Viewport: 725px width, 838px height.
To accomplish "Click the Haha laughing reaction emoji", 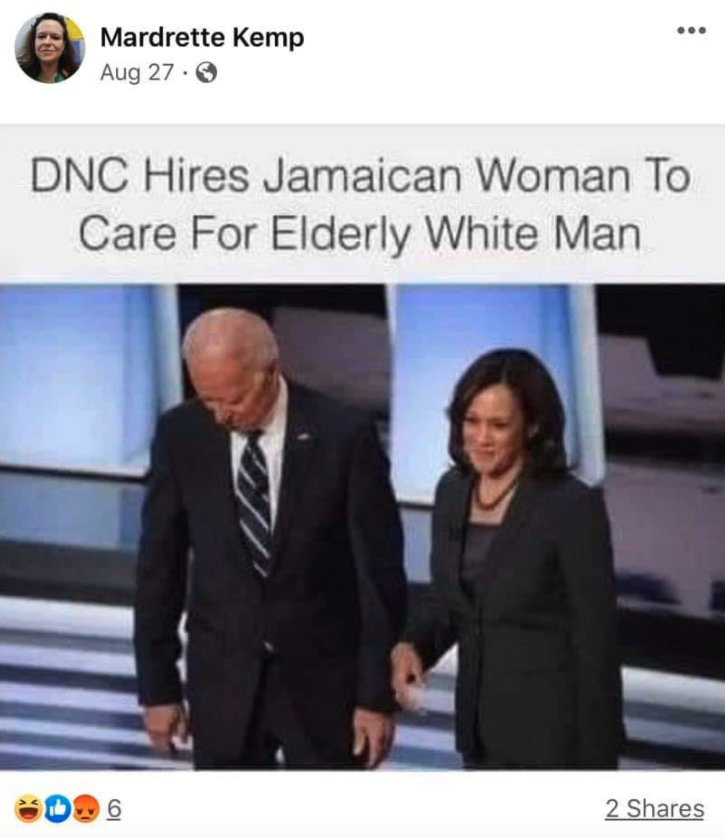I will (x=28, y=809).
